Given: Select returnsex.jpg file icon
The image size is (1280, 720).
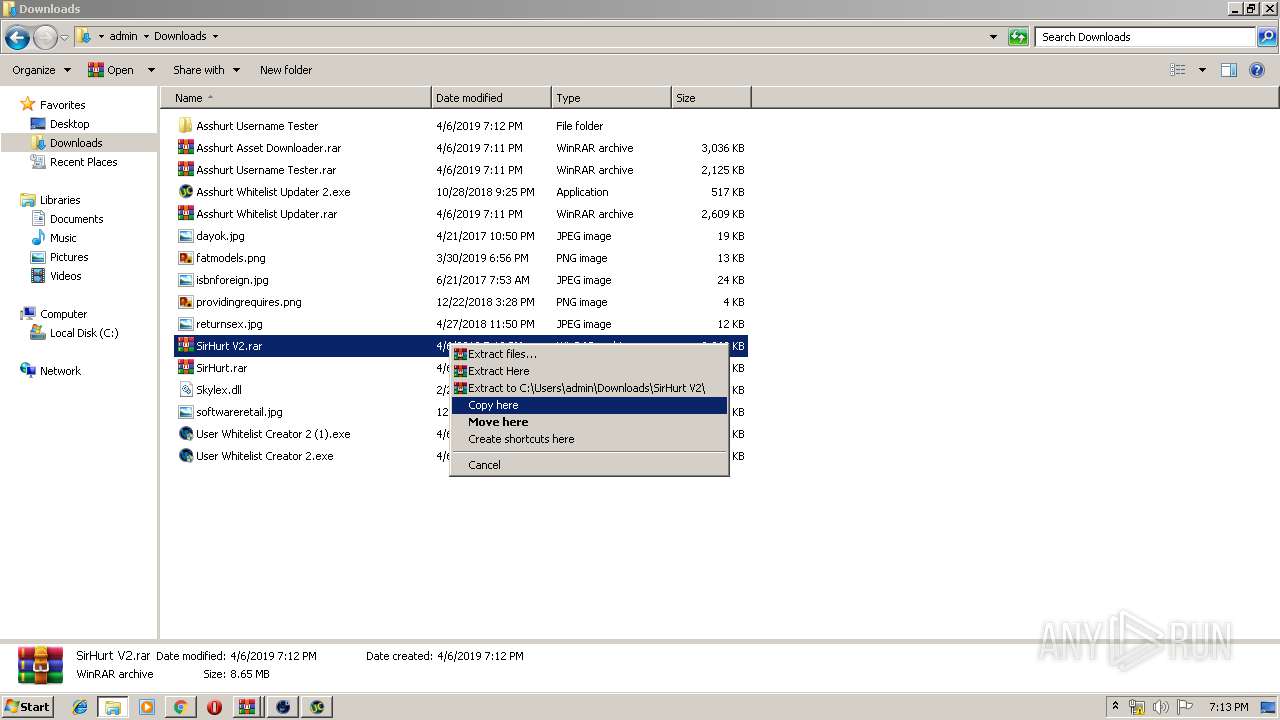Looking at the screenshot, I should [185, 324].
